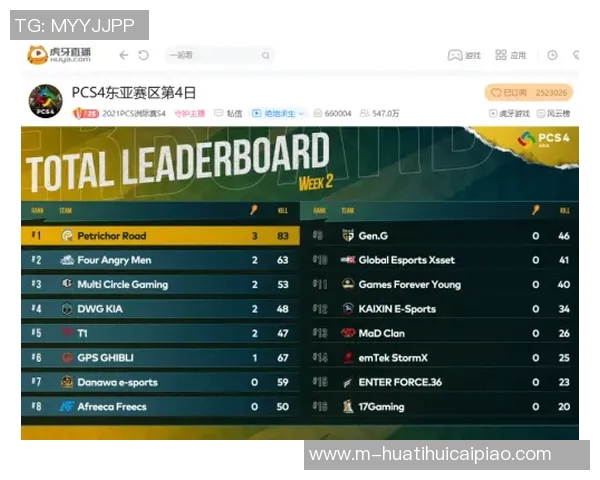Image resolution: width=600 pixels, height=480 pixels.
Task: Open watch history clock icon
Action: click(x=552, y=55)
